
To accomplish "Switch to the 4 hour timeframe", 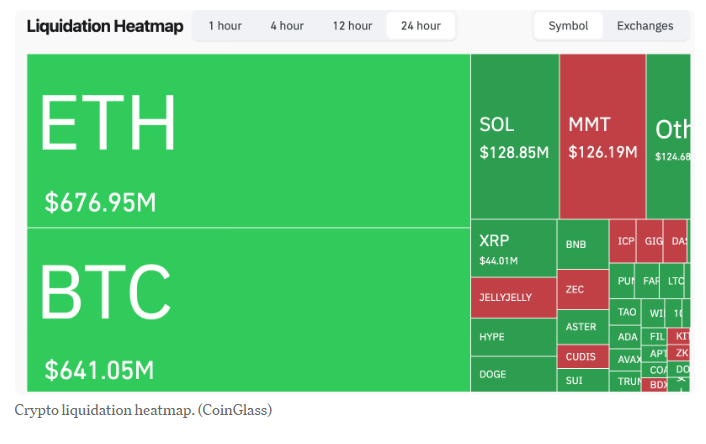I will (287, 26).
